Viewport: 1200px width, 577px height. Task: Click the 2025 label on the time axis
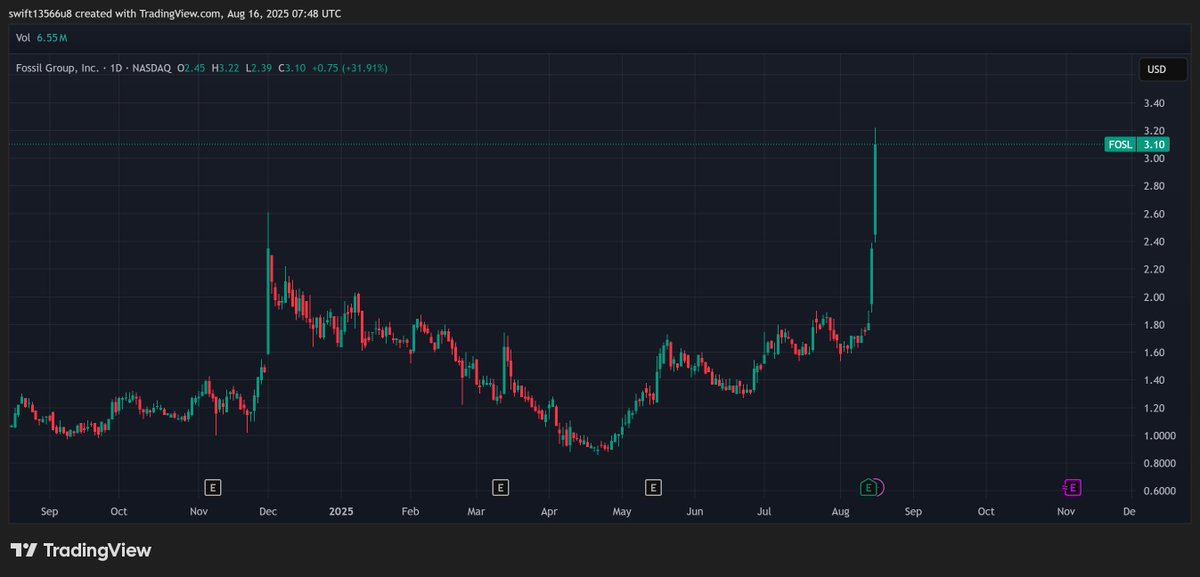[341, 511]
